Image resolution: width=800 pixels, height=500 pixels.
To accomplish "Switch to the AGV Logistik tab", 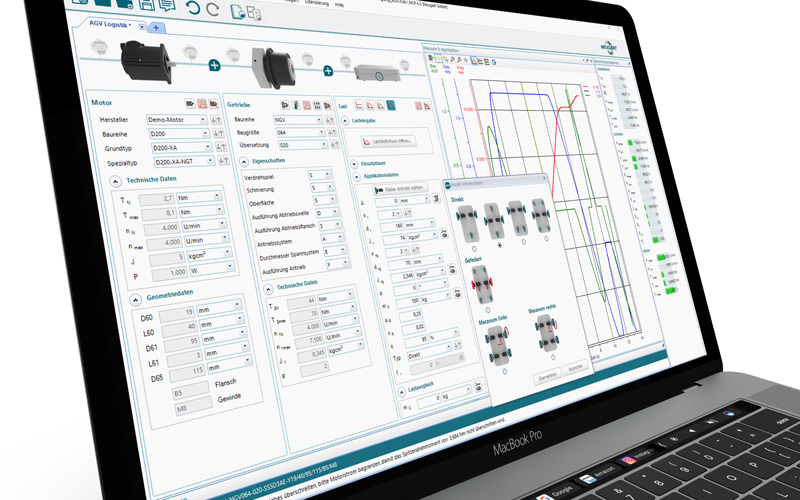I will coord(112,24).
